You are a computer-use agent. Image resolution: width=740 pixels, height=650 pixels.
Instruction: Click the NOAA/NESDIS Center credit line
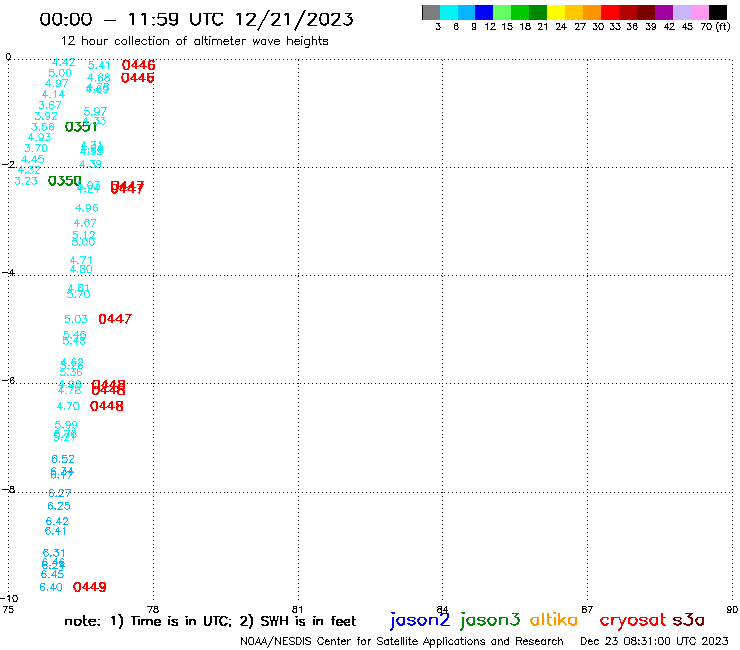pos(402,641)
